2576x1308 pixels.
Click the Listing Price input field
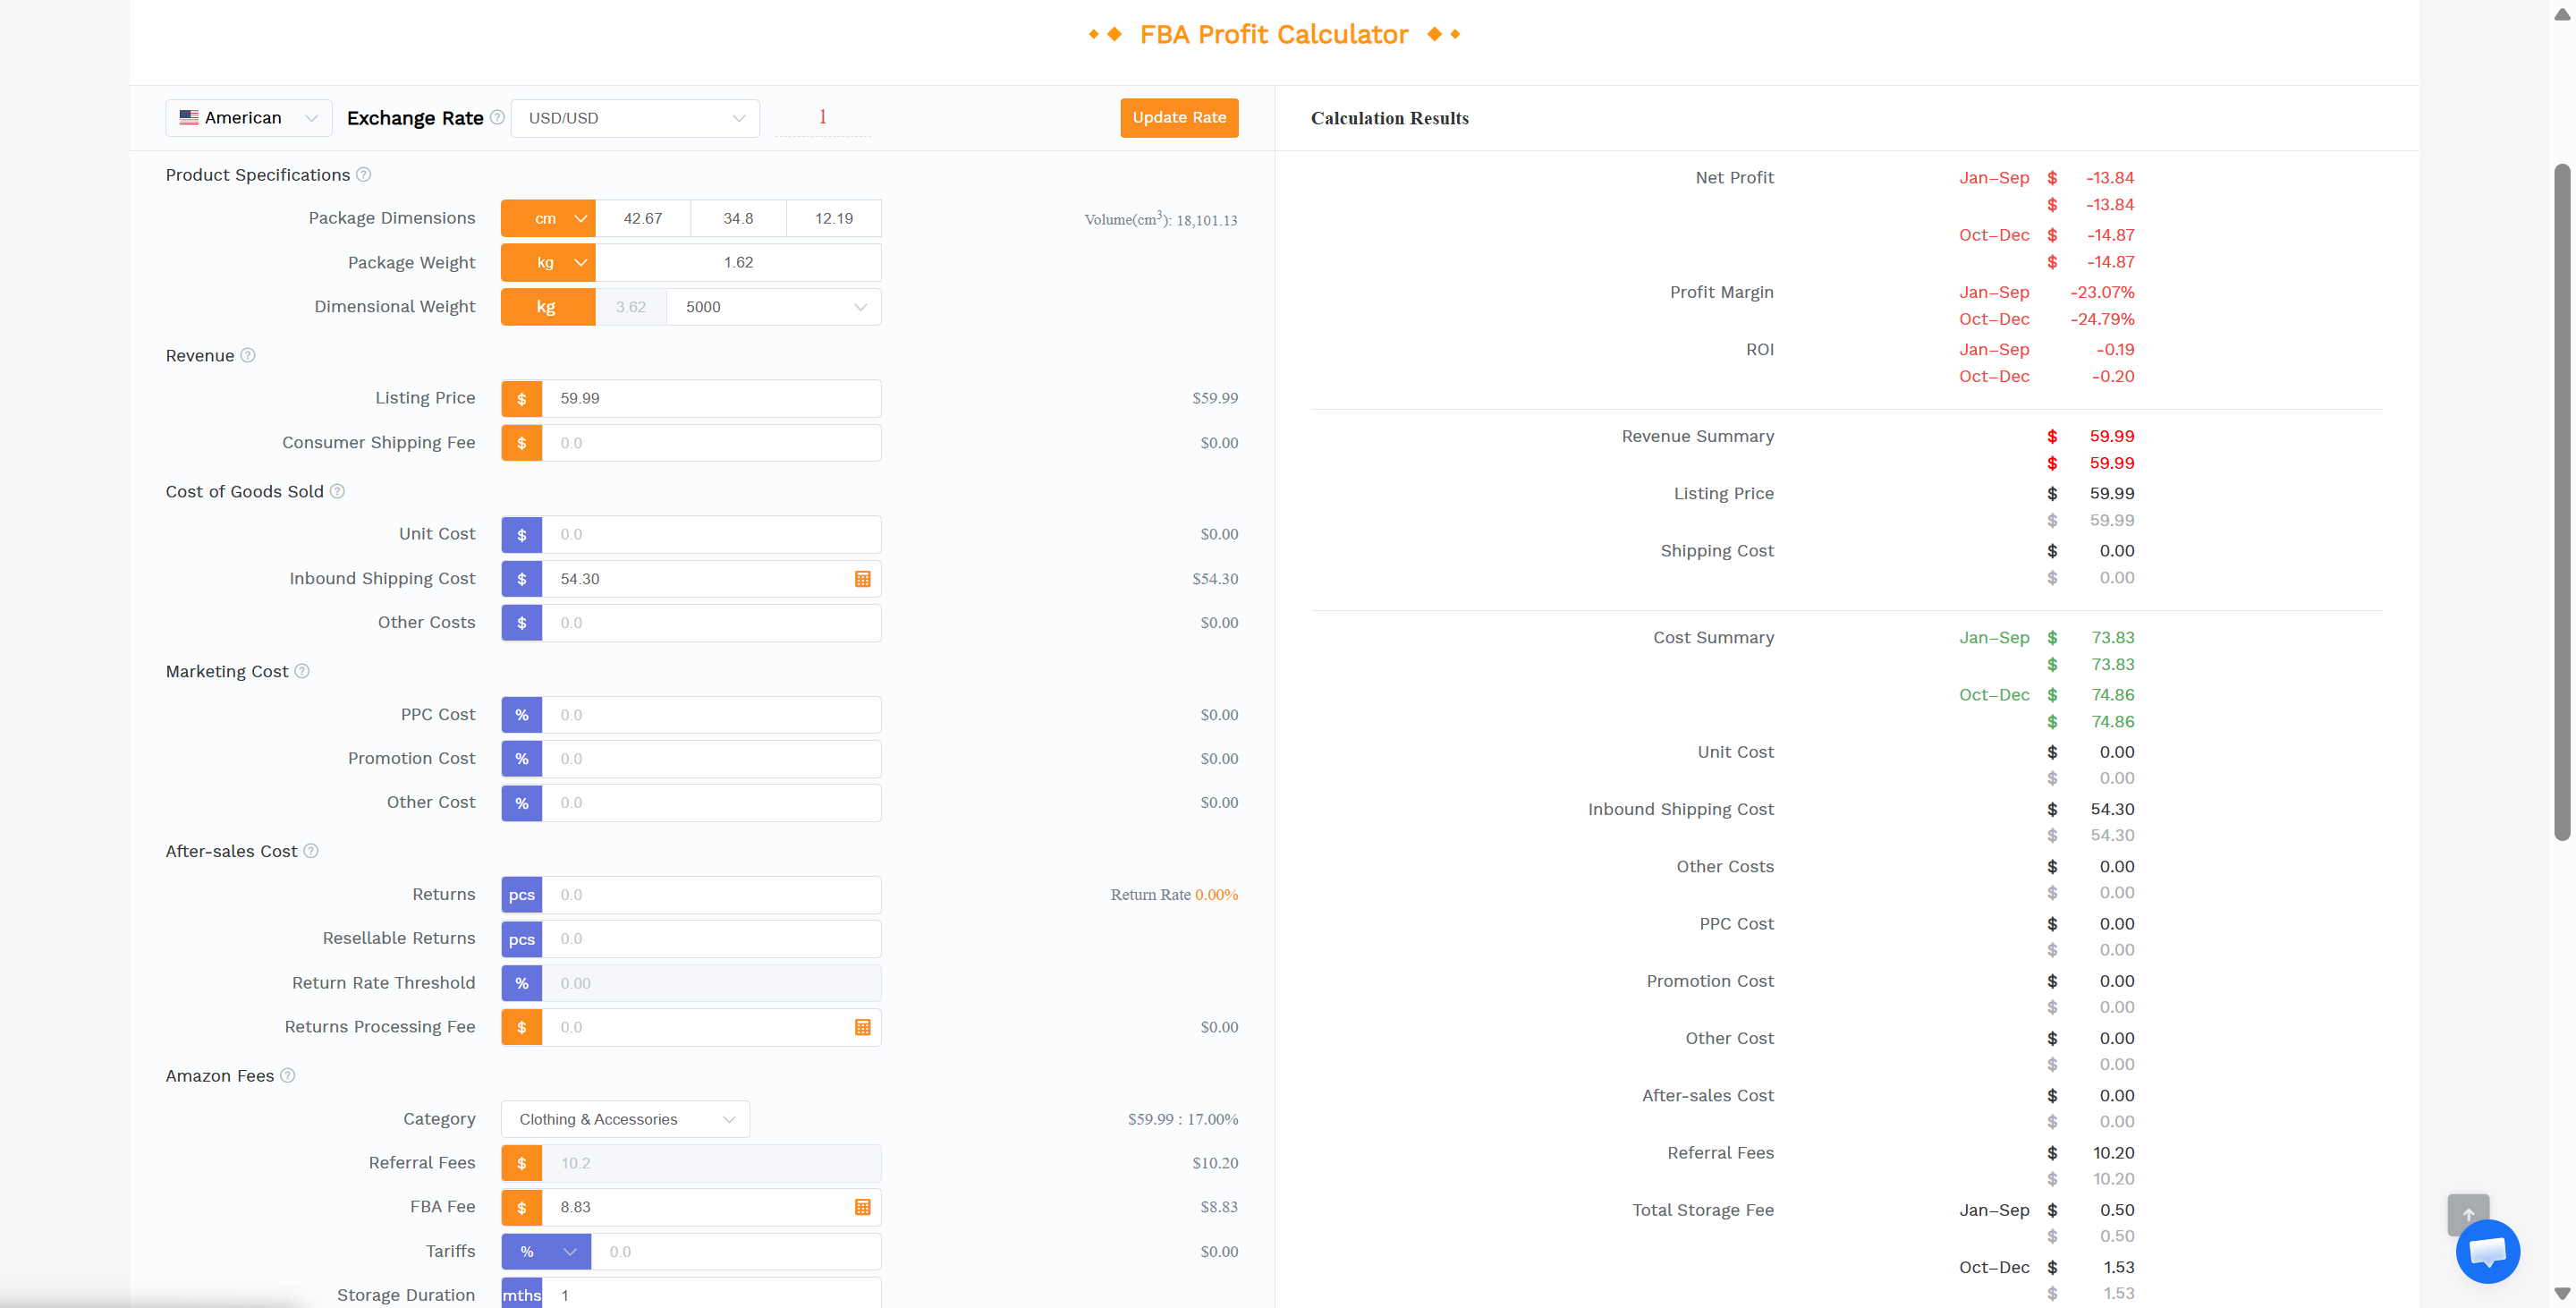click(x=711, y=397)
